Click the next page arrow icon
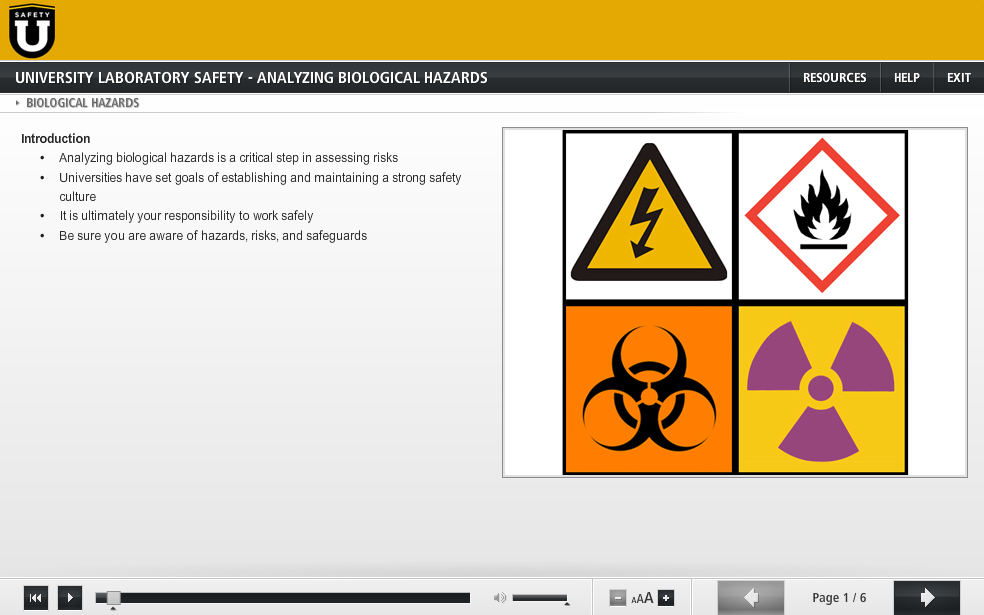 [926, 597]
